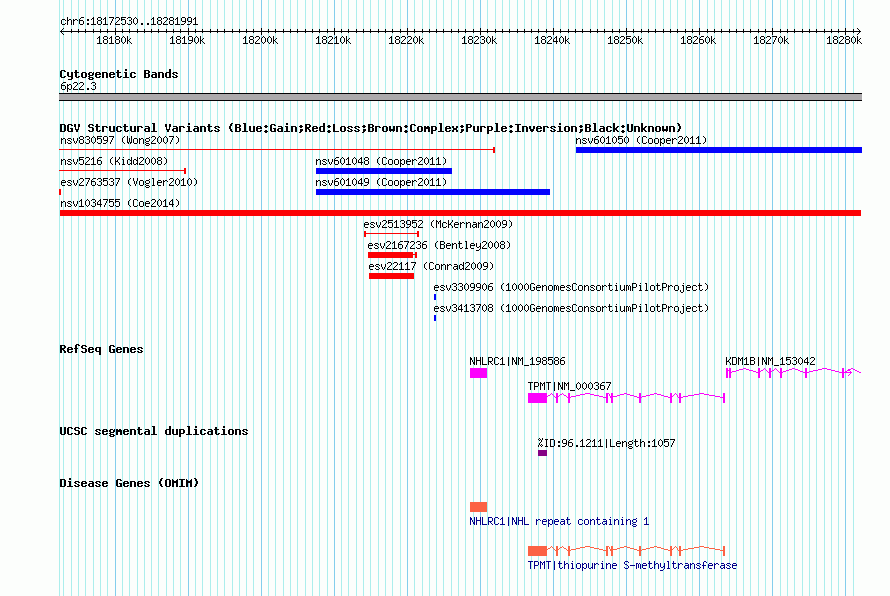Select the nsv1034755 (Coe2014) red loss bar
The width and height of the screenshot is (890, 596).
click(x=460, y=213)
